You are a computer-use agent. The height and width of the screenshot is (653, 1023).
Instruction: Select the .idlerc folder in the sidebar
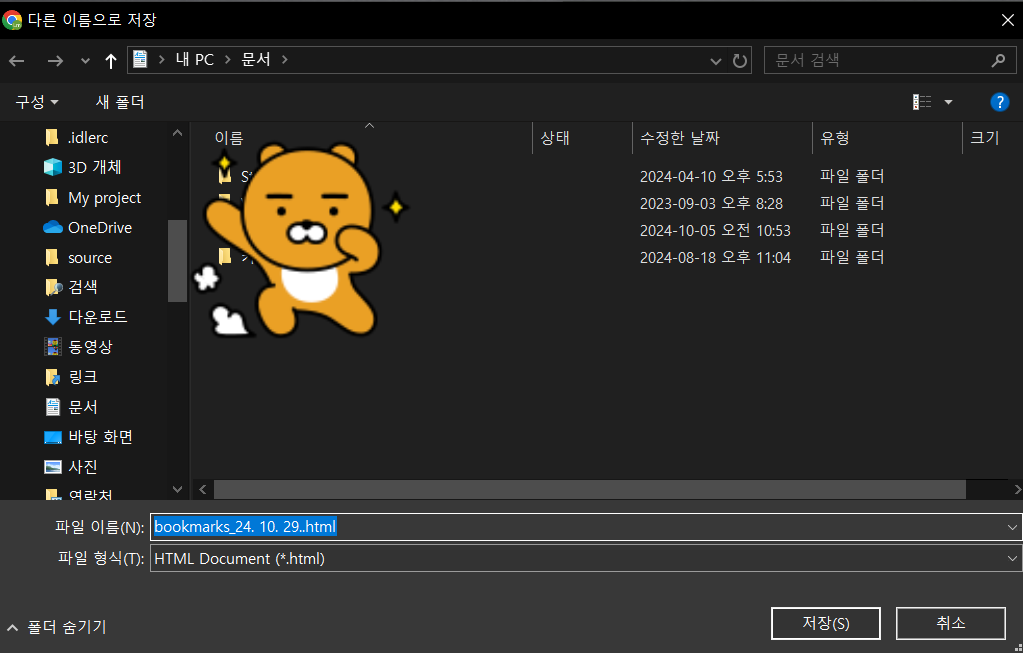pos(88,138)
